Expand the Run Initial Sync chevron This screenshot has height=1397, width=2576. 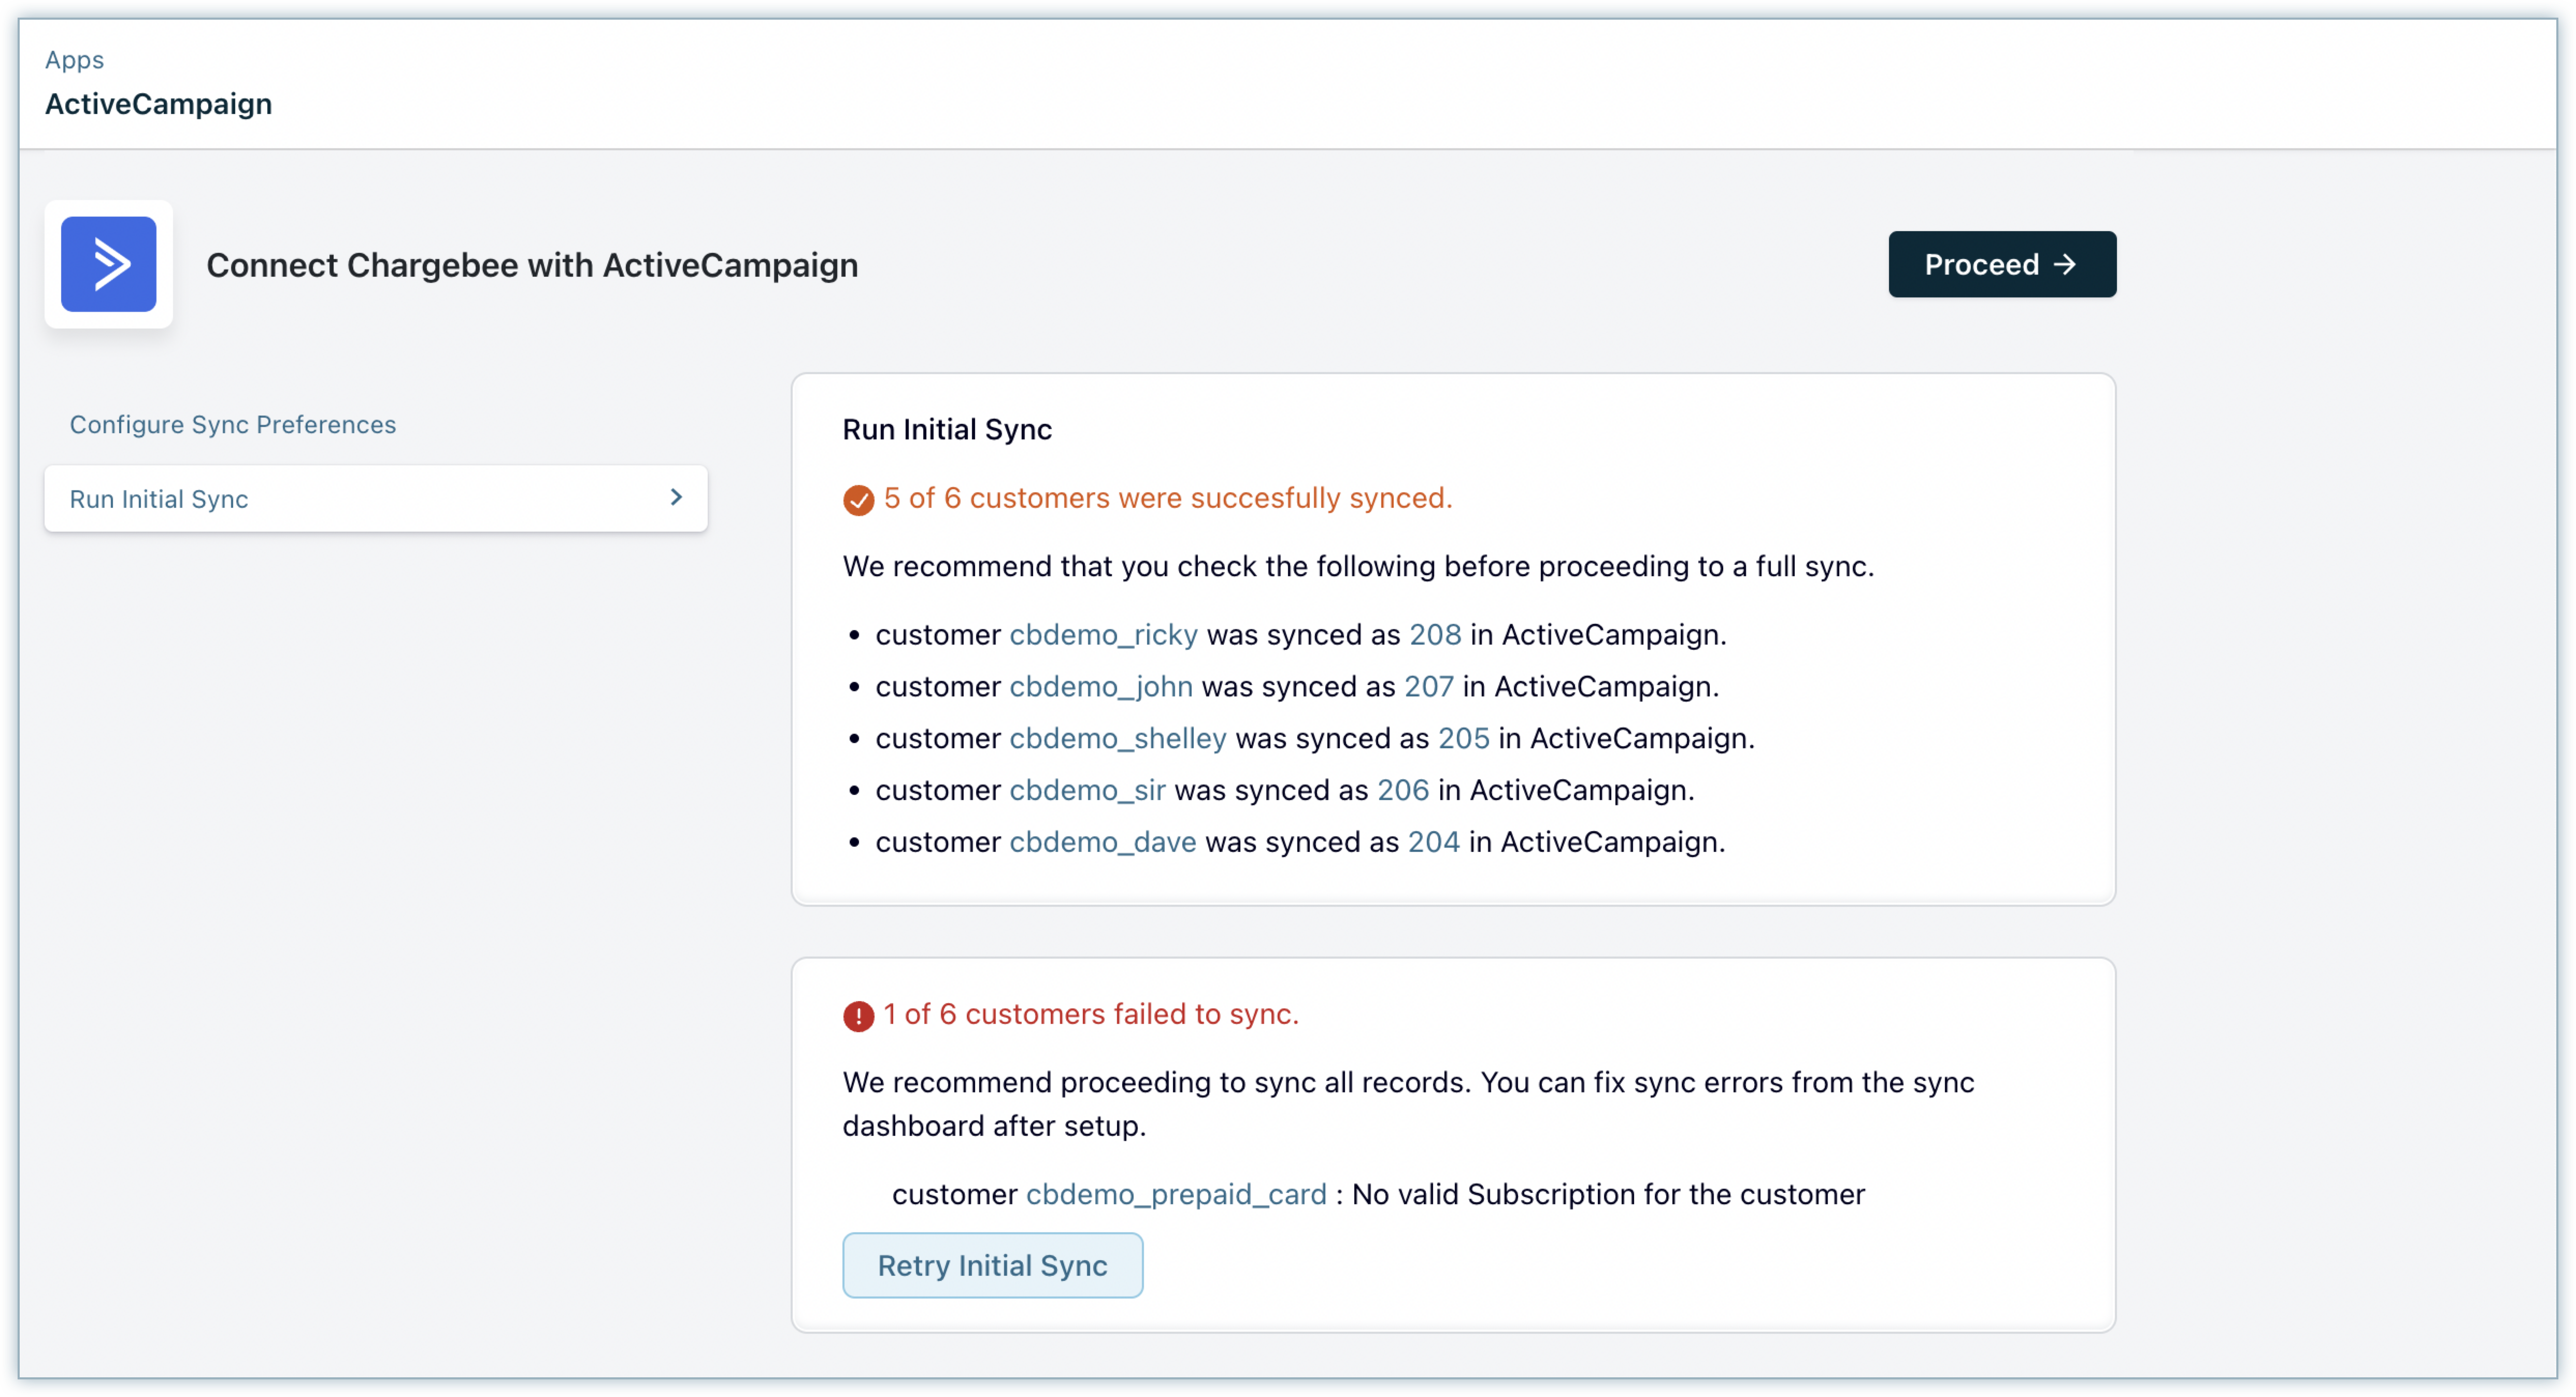[x=676, y=497]
